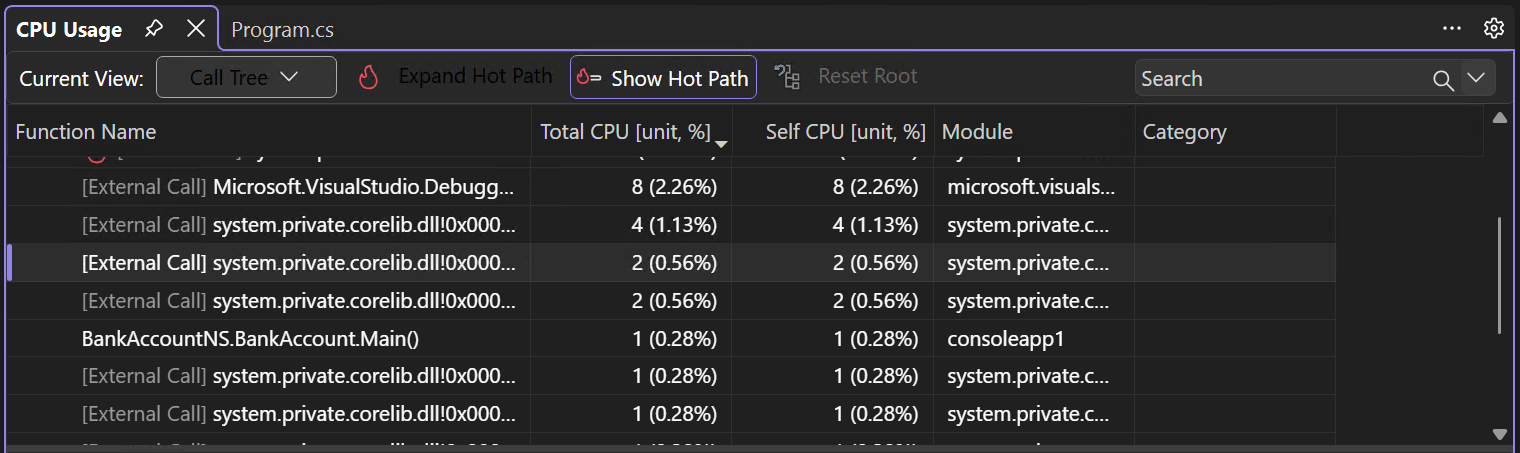Viewport: 1520px width, 453px height.
Task: Expand the search options dropdown arrow
Action: 1476,78
